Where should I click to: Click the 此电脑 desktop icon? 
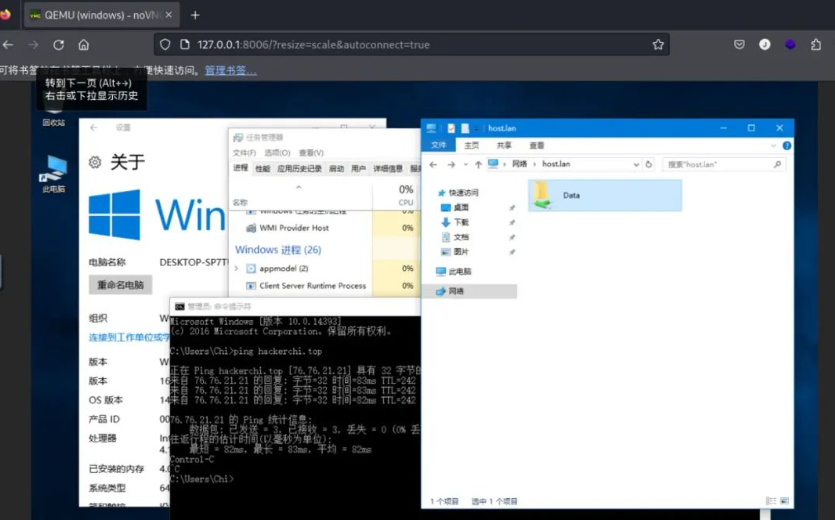pyautogui.click(x=53, y=172)
